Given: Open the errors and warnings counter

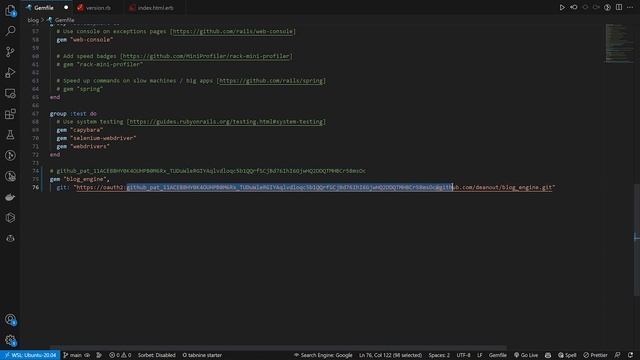Looking at the screenshot, I should [120, 355].
